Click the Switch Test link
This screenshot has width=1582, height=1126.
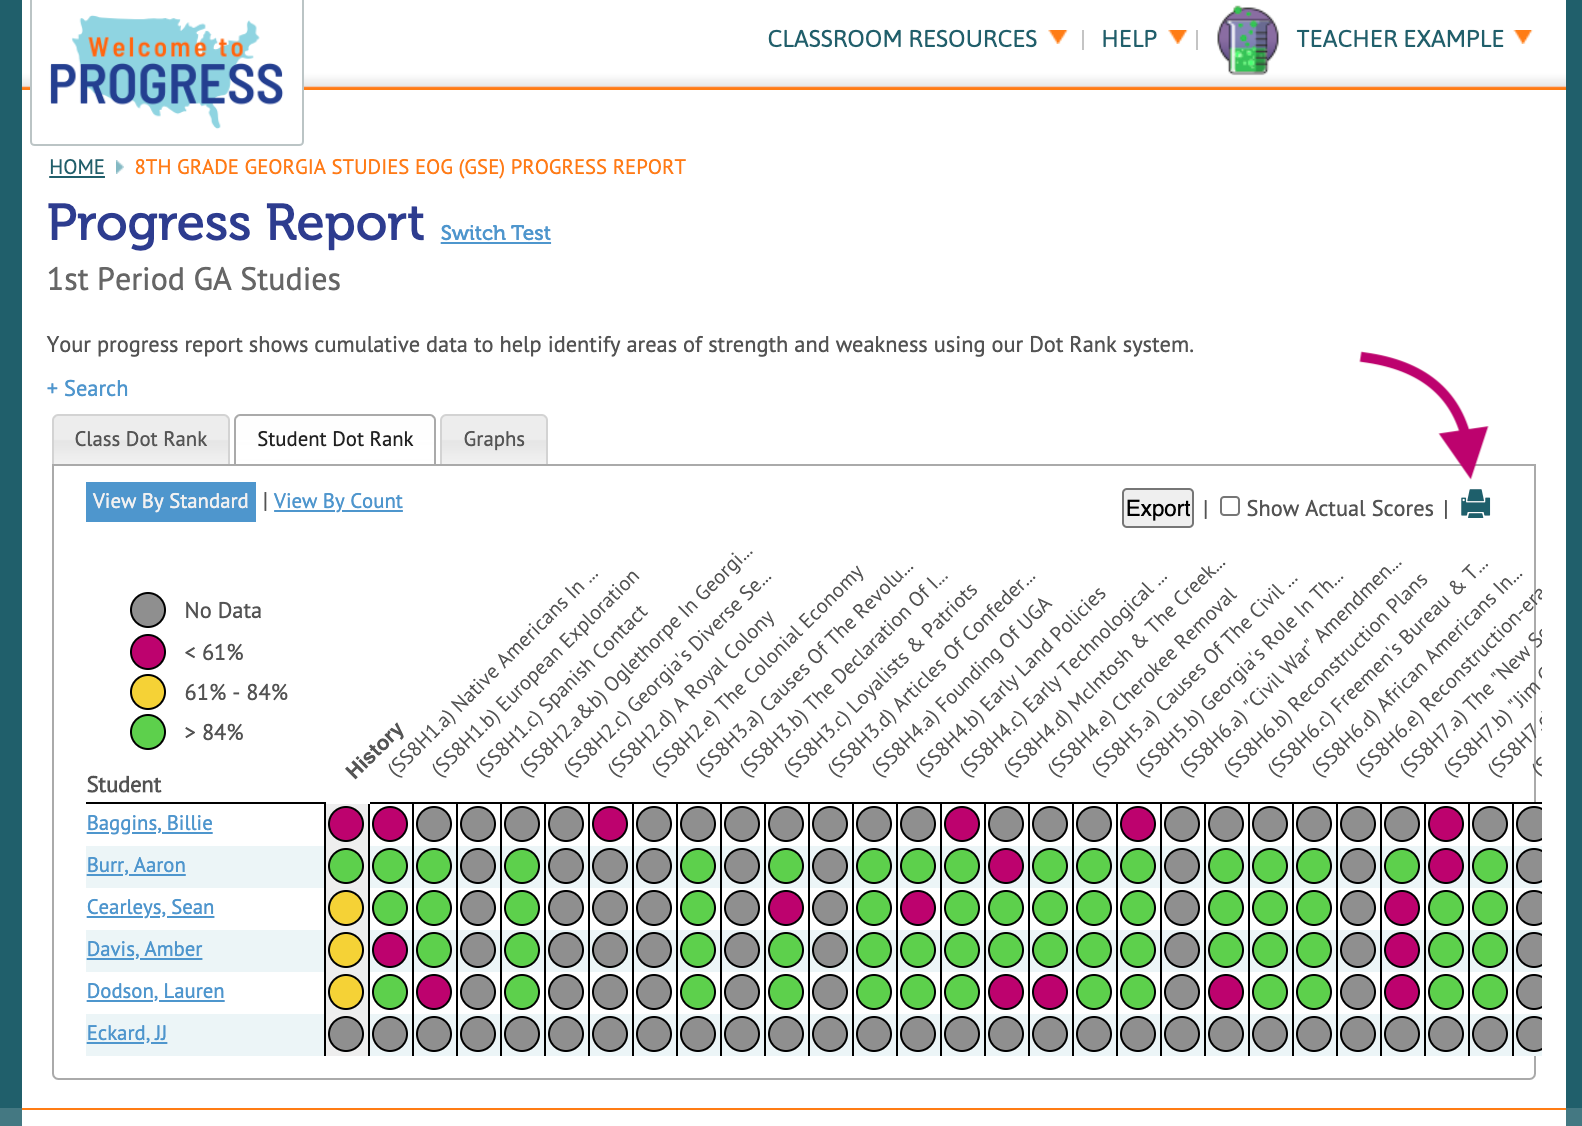pos(496,233)
